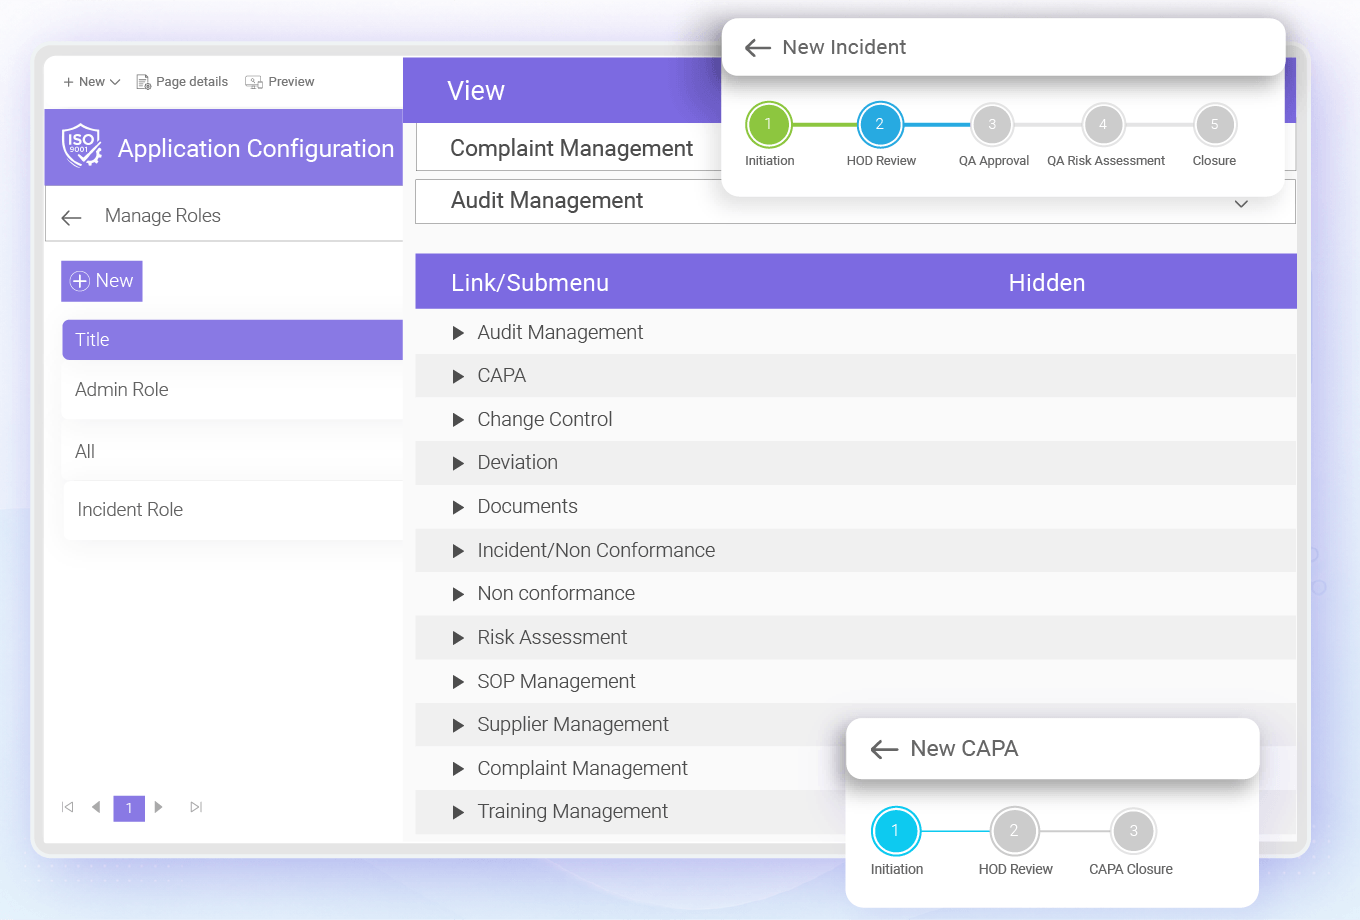The width and height of the screenshot is (1360, 920).
Task: Select step 4 QA Risk Assessment
Action: (1103, 125)
